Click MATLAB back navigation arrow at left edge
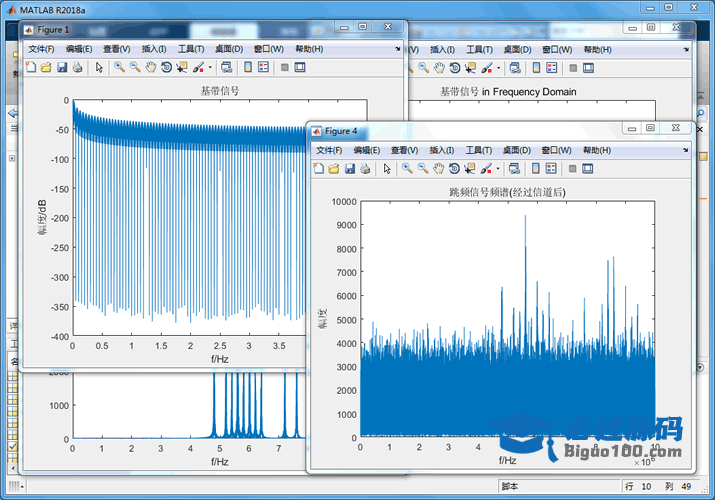This screenshot has width=715, height=500. pos(13,113)
